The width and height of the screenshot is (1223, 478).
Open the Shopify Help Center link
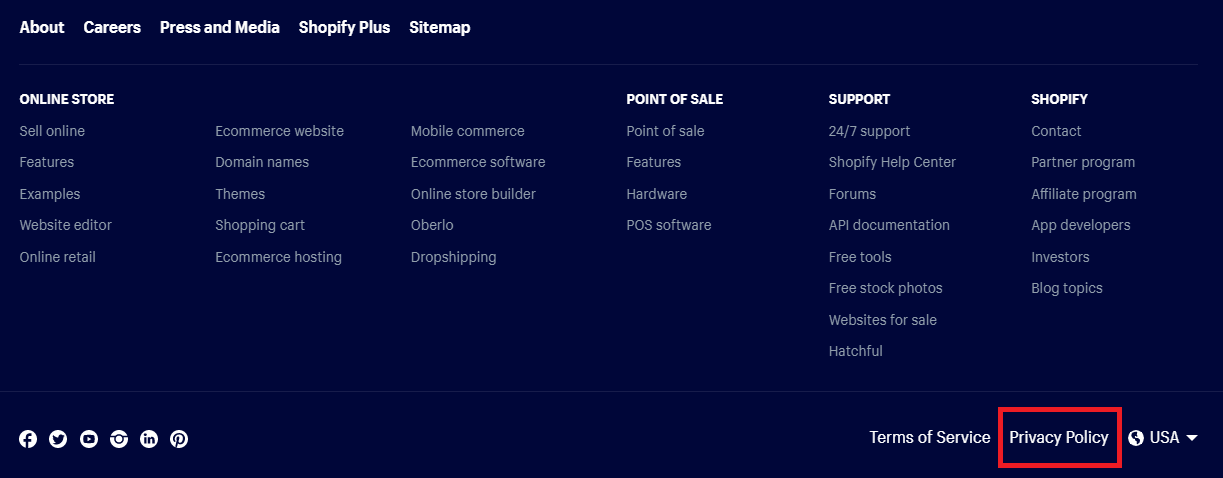click(892, 162)
